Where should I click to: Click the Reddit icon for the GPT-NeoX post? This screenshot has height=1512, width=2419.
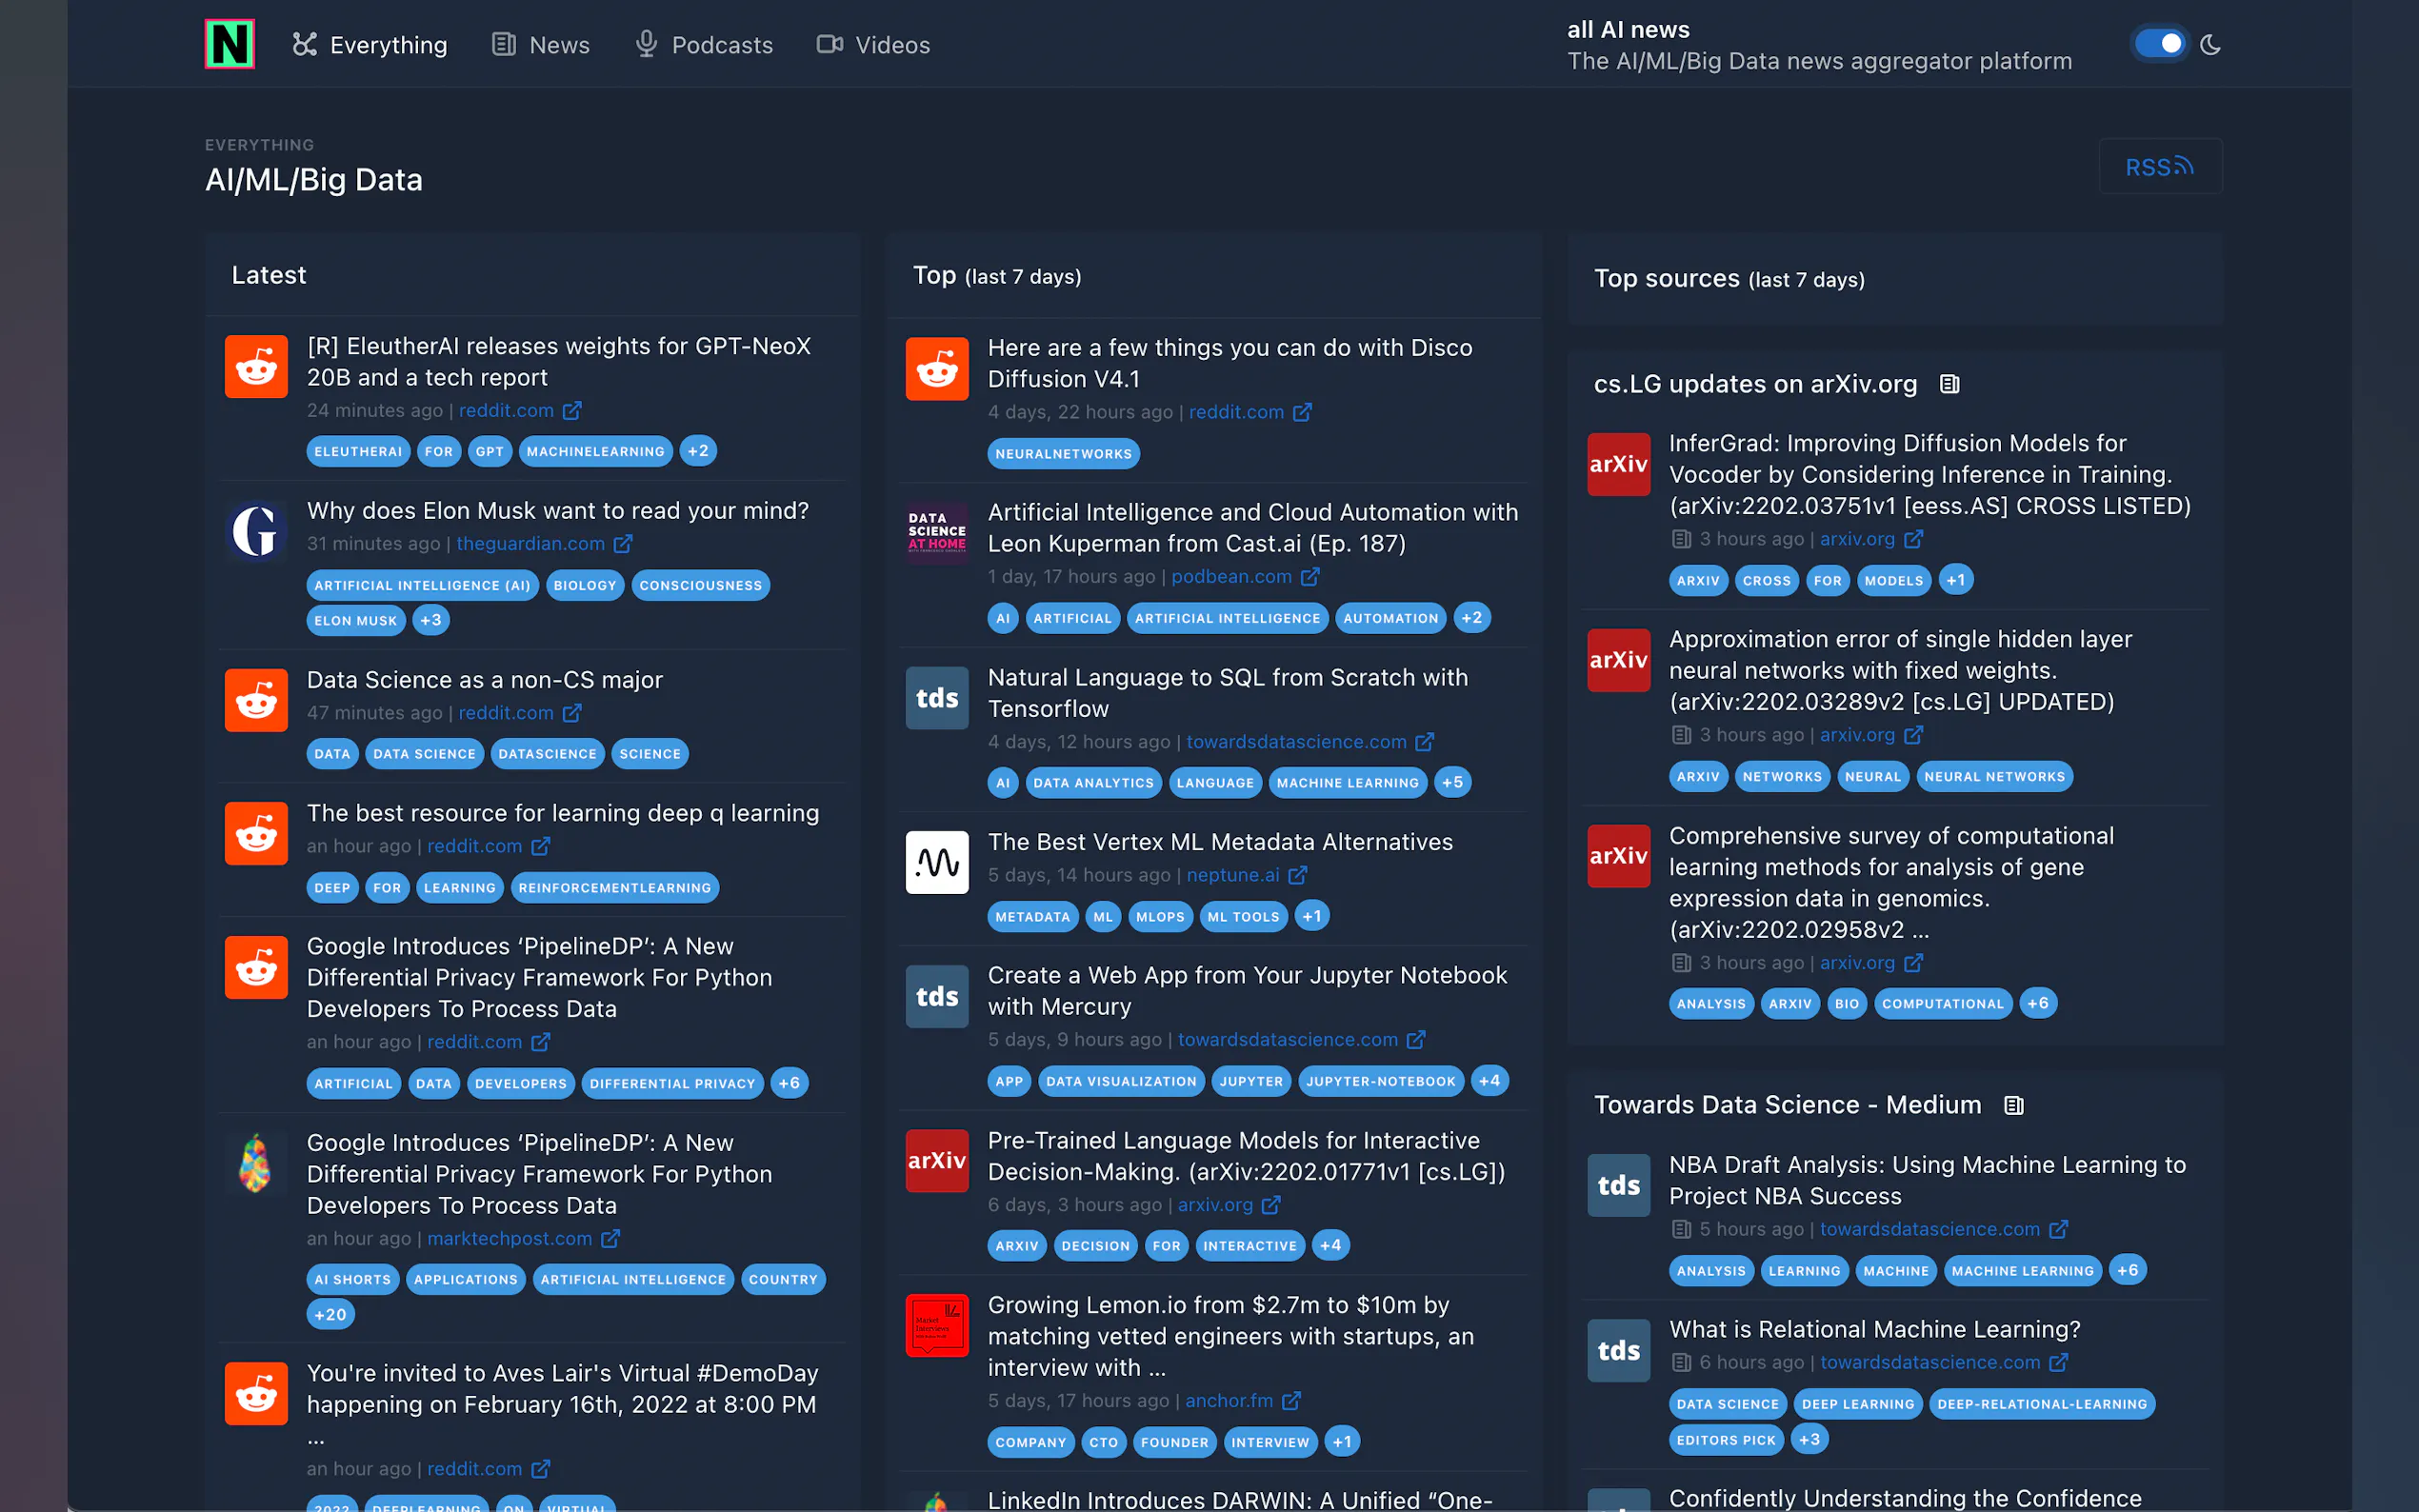(x=256, y=367)
